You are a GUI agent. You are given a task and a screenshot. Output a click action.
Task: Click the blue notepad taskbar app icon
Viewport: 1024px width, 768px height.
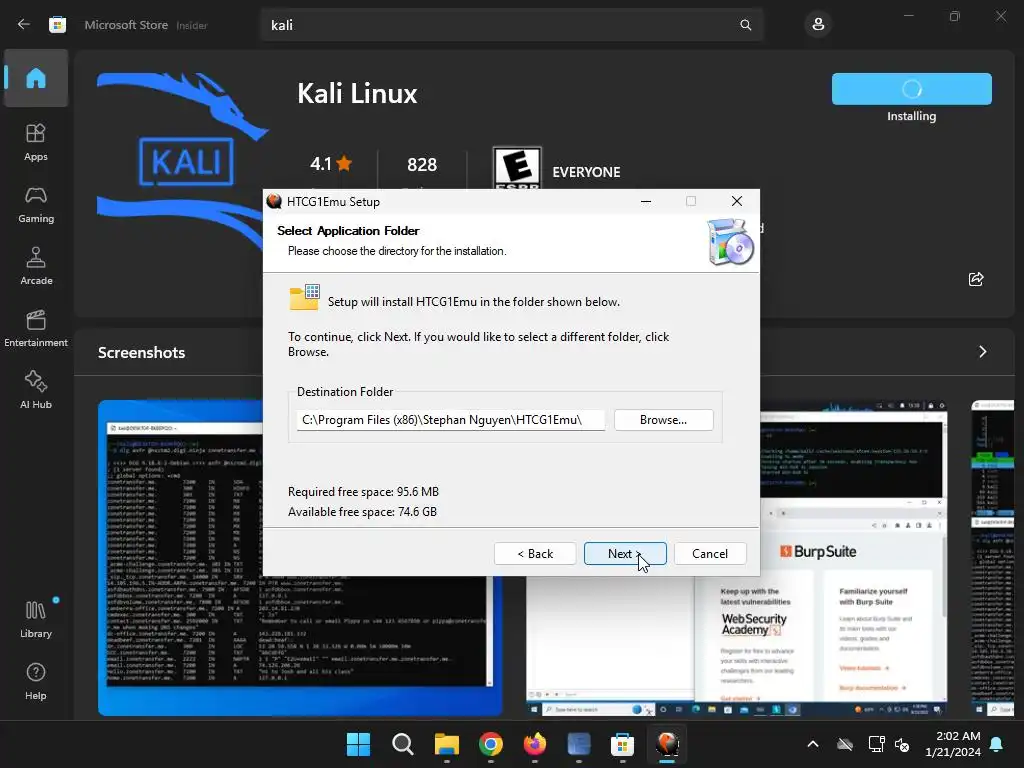pos(579,744)
